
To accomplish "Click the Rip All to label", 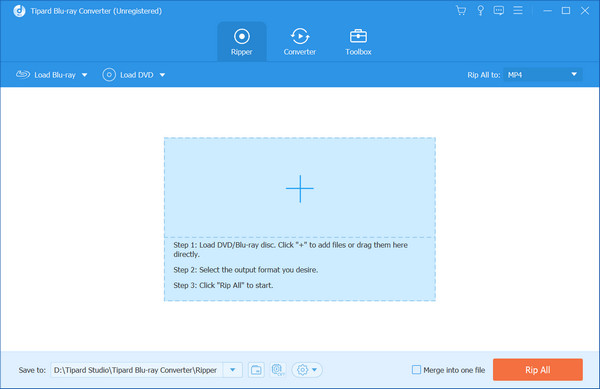I will 484,75.
